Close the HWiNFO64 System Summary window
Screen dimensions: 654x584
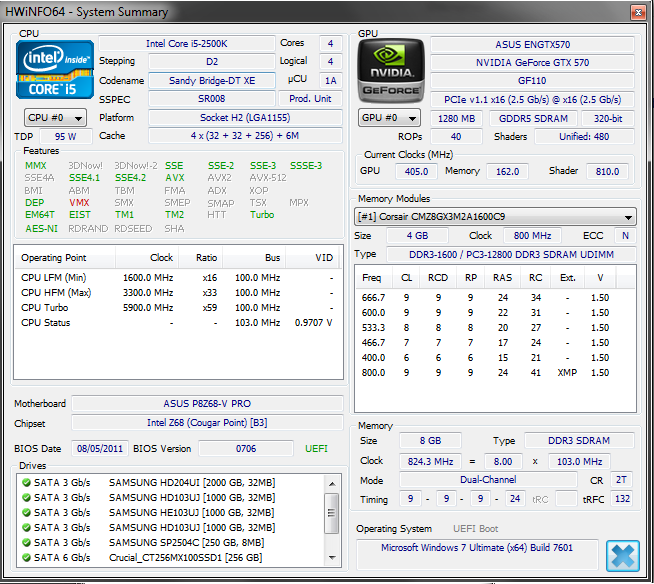coord(638,13)
